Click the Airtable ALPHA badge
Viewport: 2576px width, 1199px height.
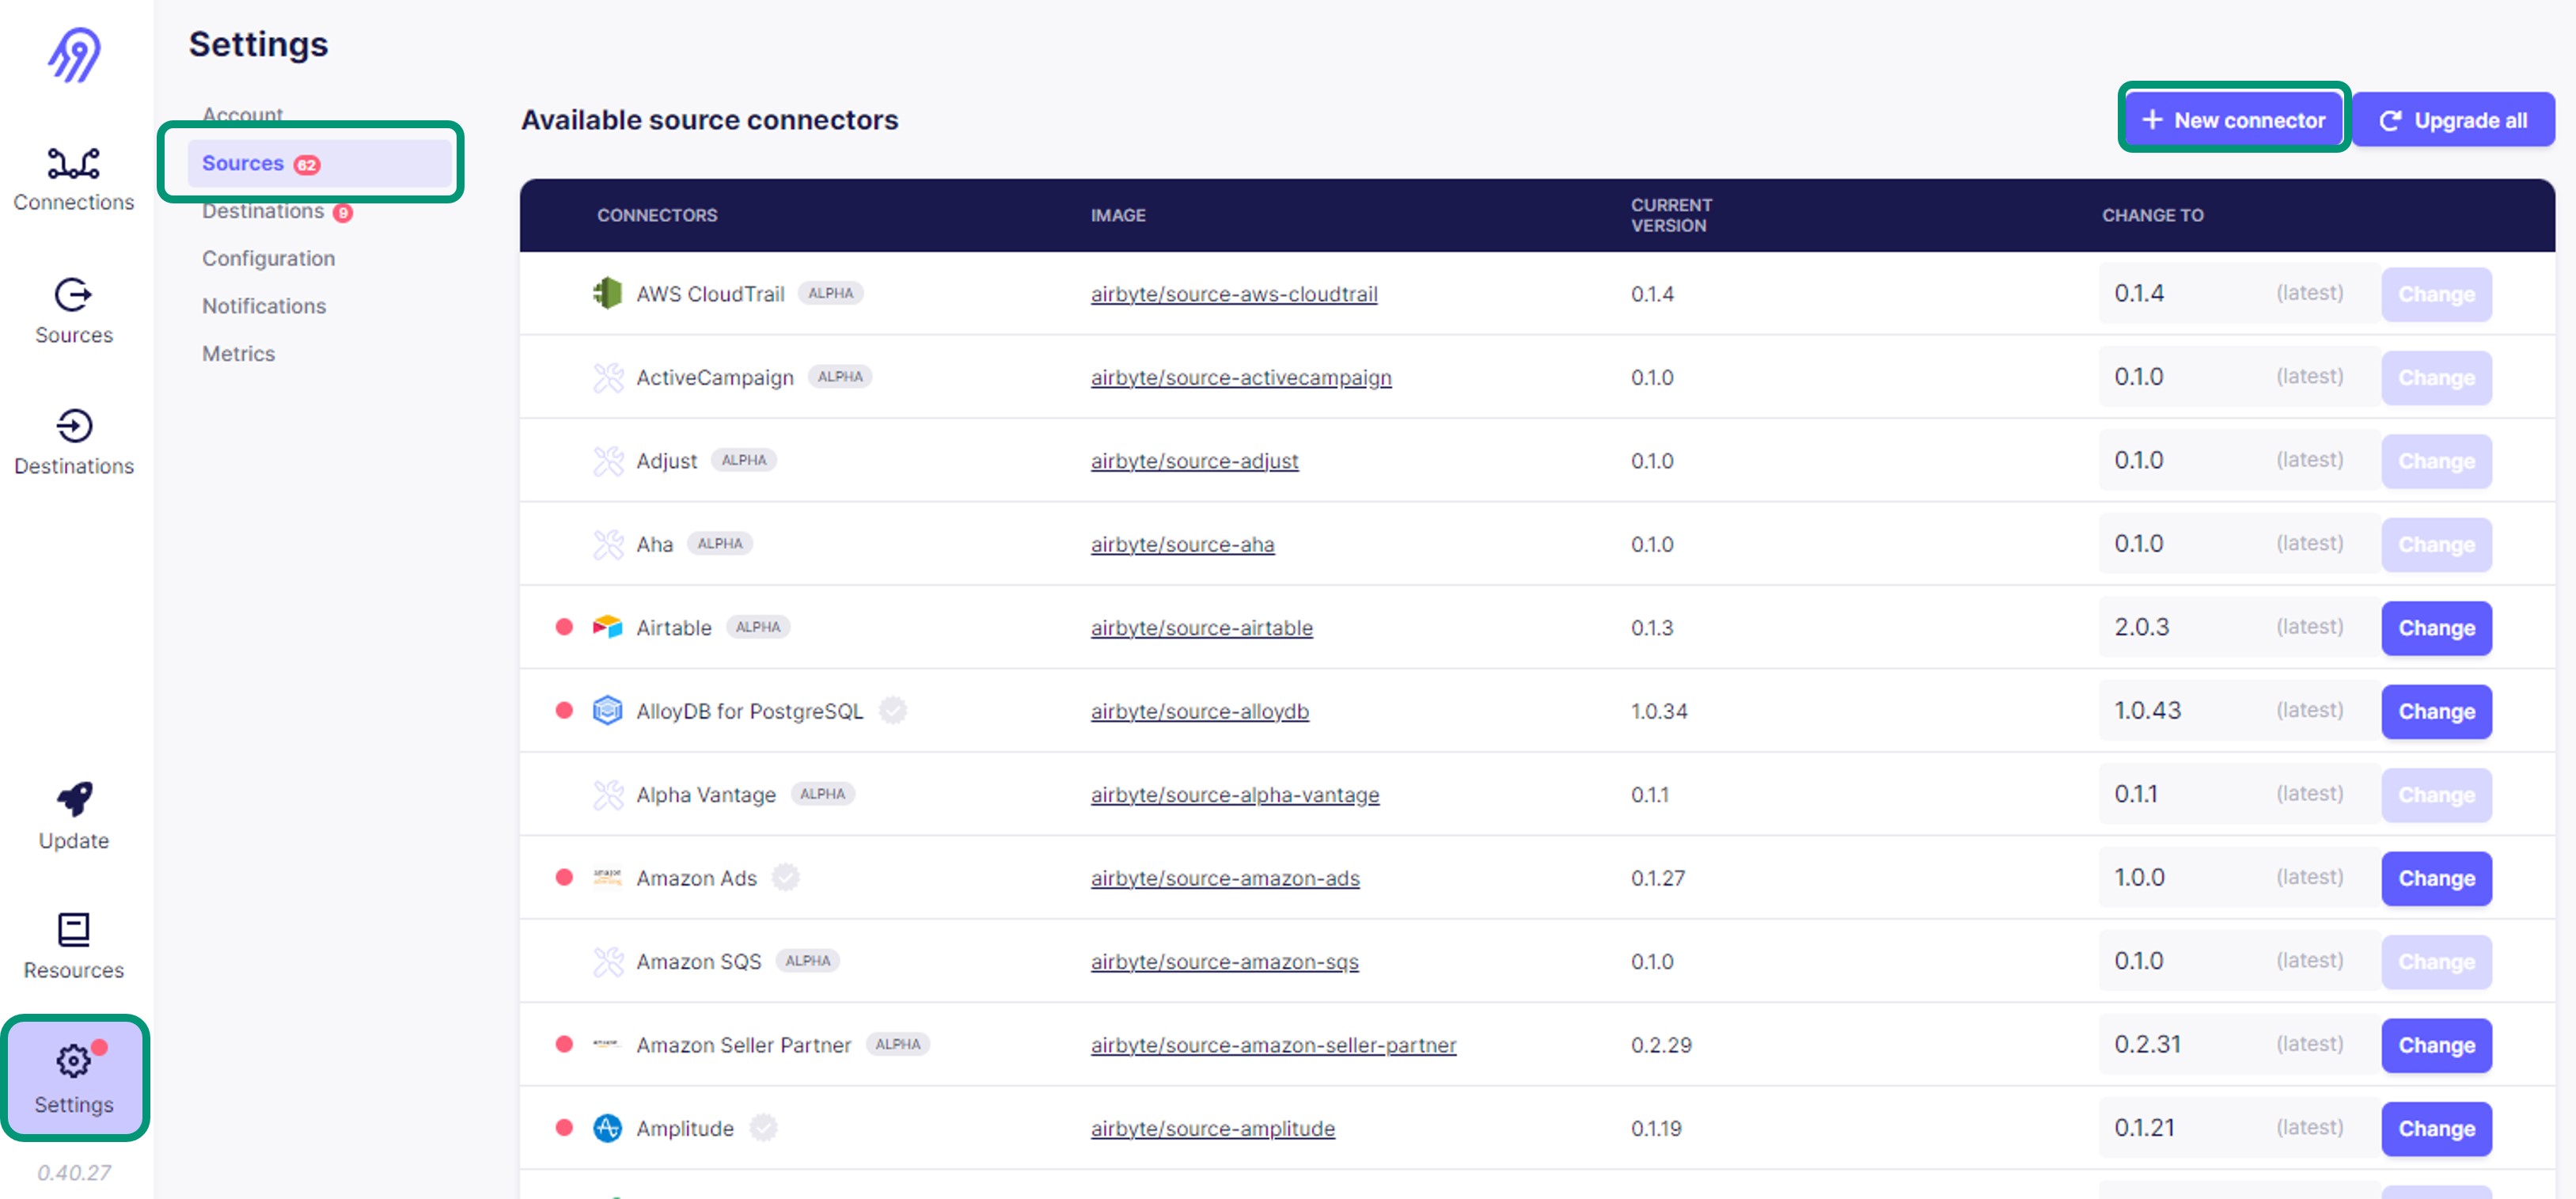pos(758,627)
